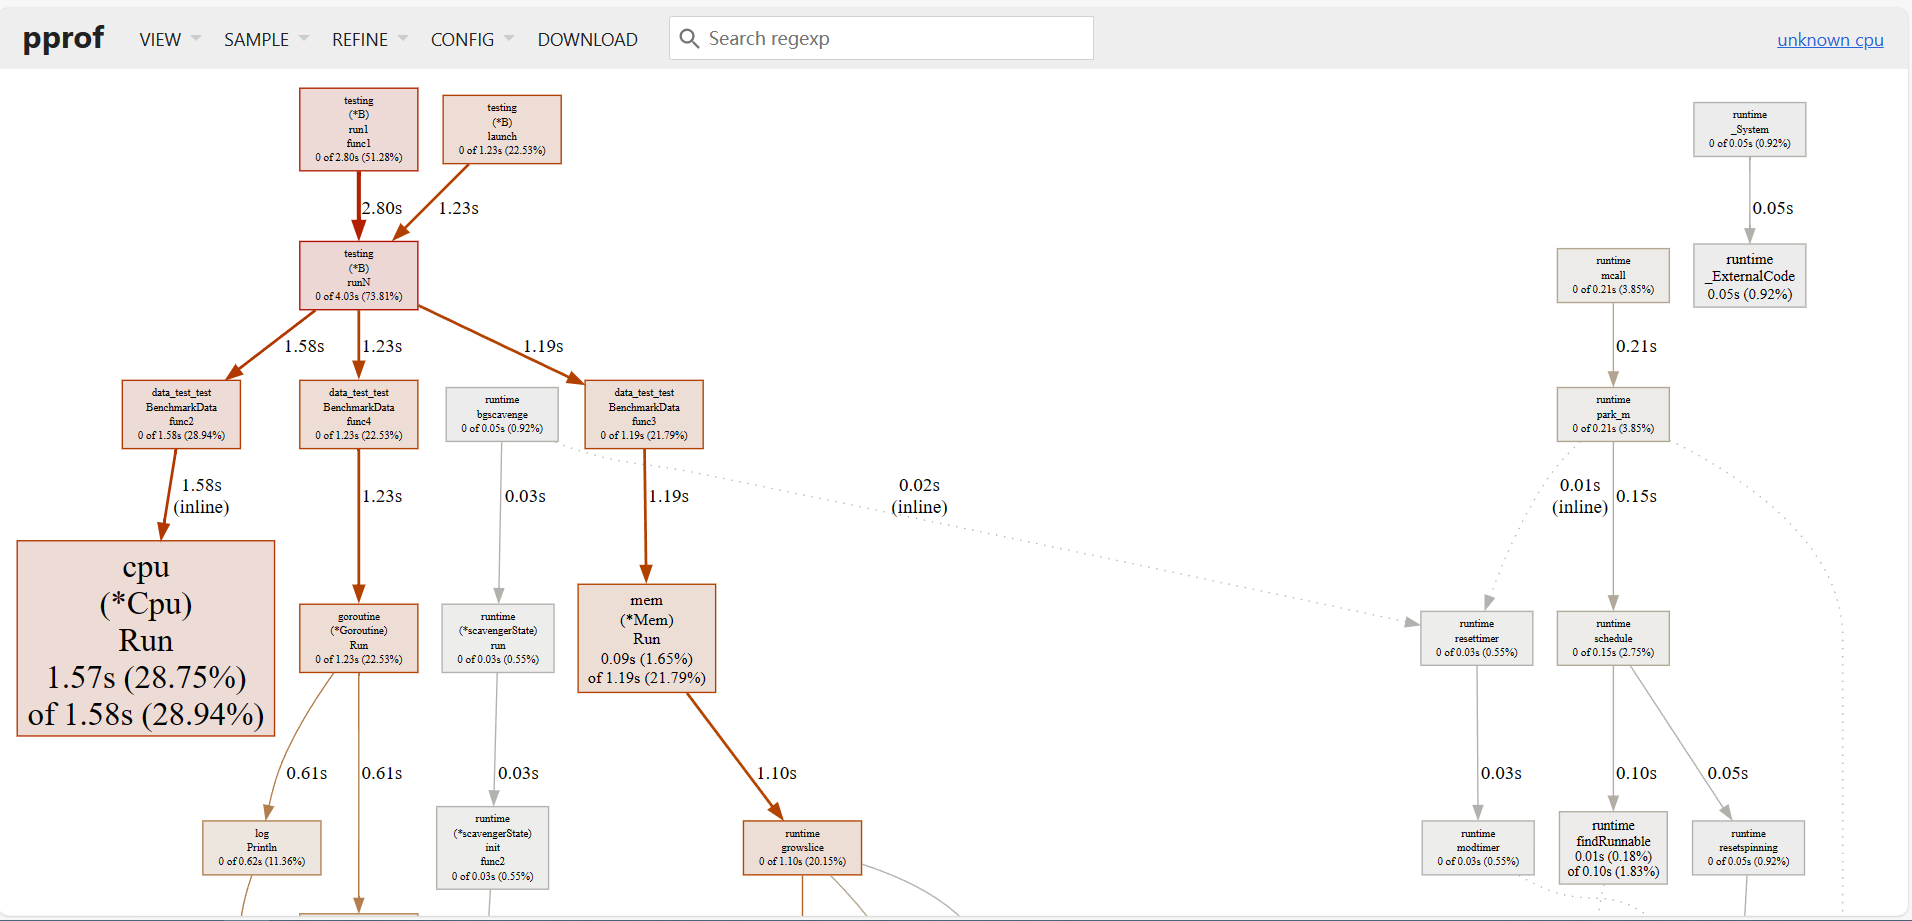Select the runtime _System node
The image size is (1912, 921).
pyautogui.click(x=1750, y=129)
